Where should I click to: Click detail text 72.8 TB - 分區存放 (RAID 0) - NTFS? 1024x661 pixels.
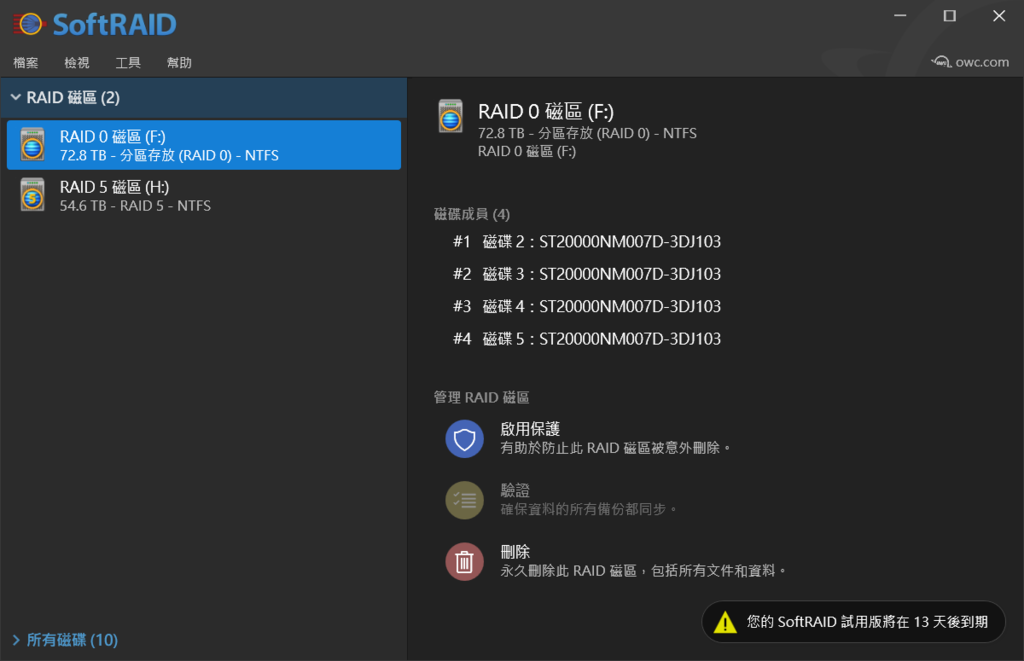[x=587, y=133]
